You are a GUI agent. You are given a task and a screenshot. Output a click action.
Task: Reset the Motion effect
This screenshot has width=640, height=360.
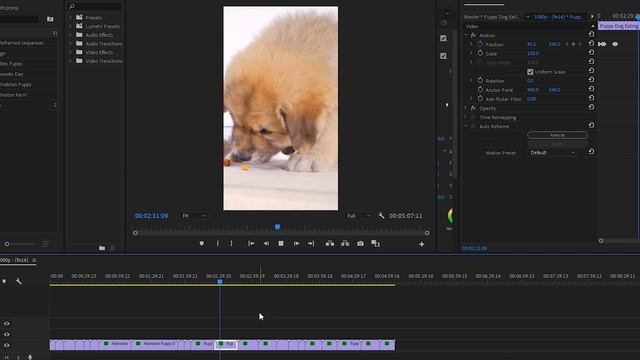click(591, 34)
